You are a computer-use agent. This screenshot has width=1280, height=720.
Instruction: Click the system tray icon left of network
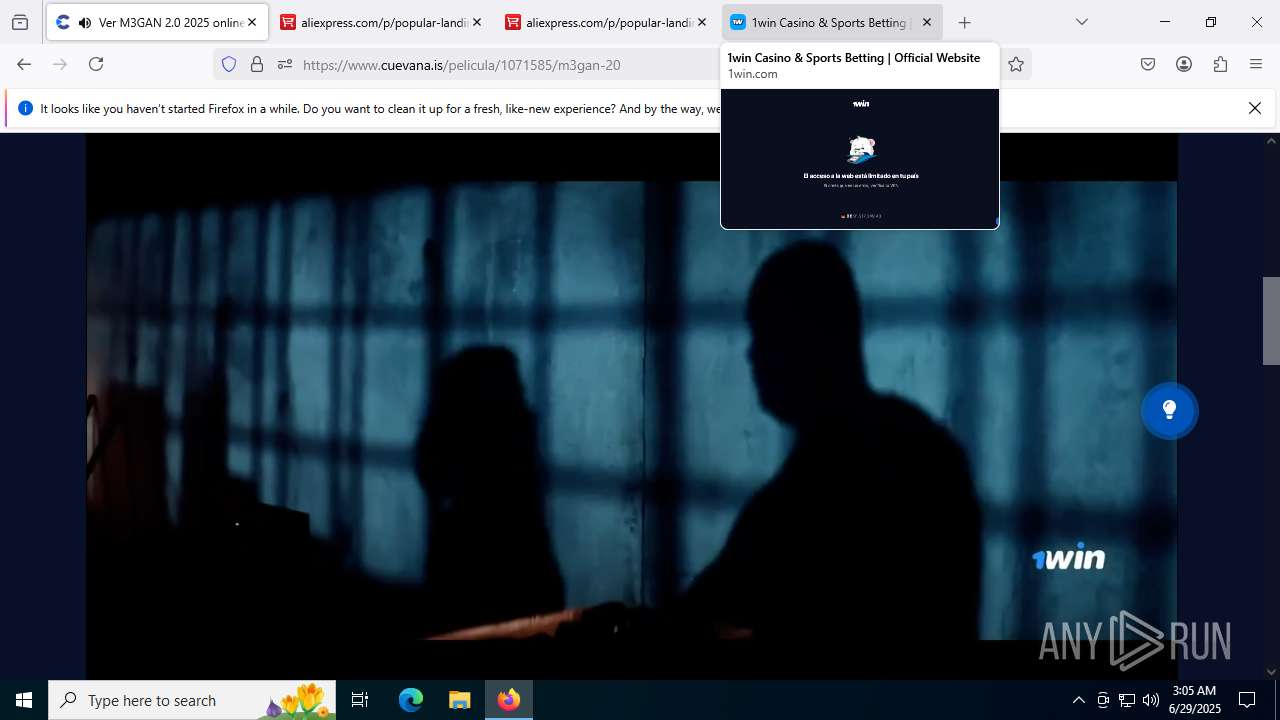[1103, 700]
